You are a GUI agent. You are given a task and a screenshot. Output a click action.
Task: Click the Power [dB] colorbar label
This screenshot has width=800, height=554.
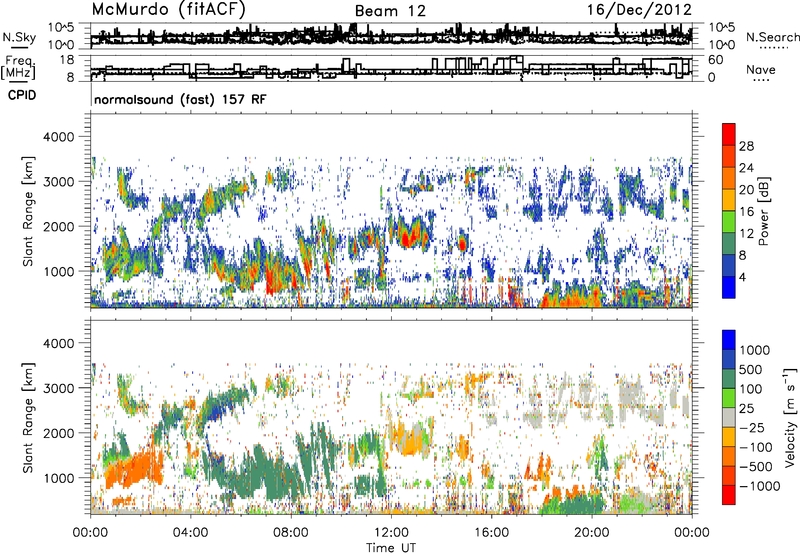point(764,211)
